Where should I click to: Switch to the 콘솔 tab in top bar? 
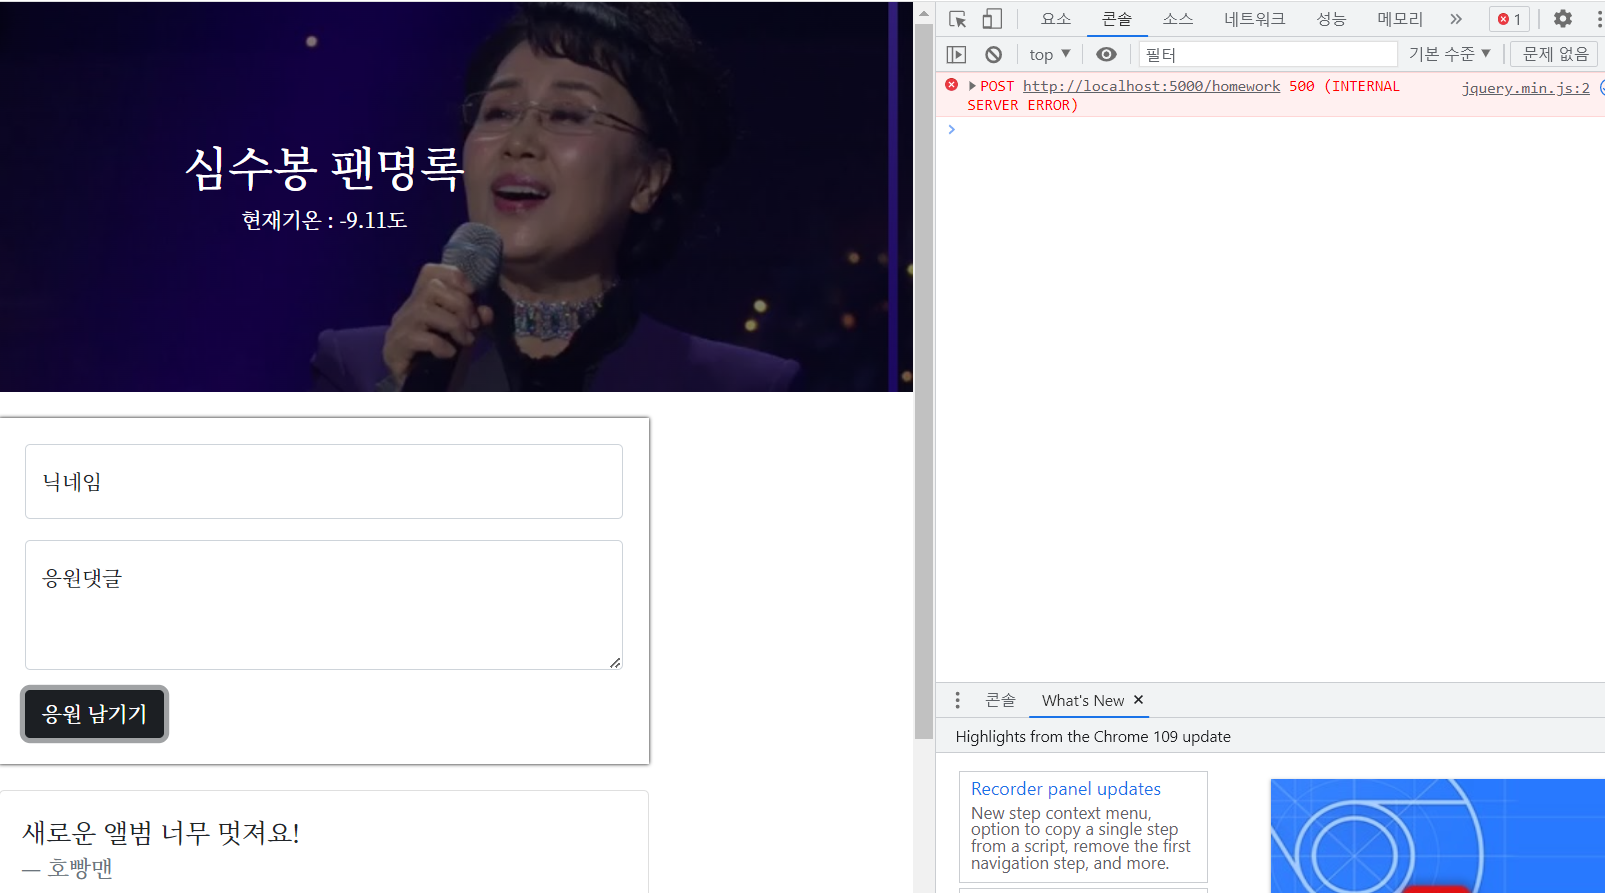point(1117,19)
